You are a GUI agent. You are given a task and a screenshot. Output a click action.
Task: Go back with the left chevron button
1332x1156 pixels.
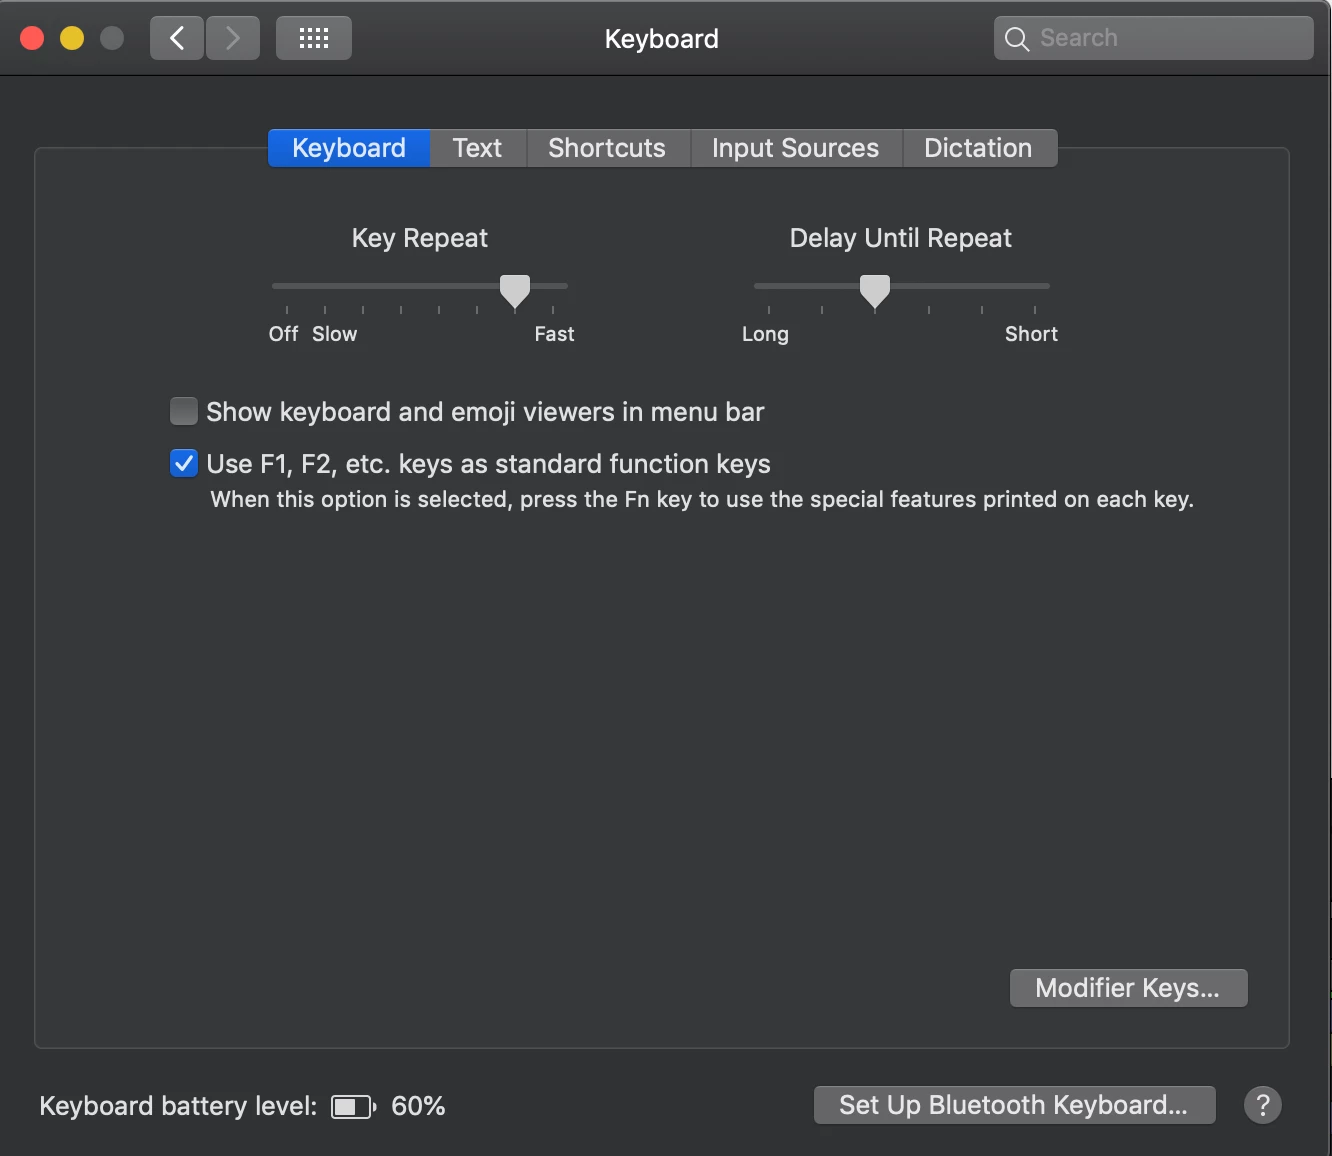coord(177,38)
